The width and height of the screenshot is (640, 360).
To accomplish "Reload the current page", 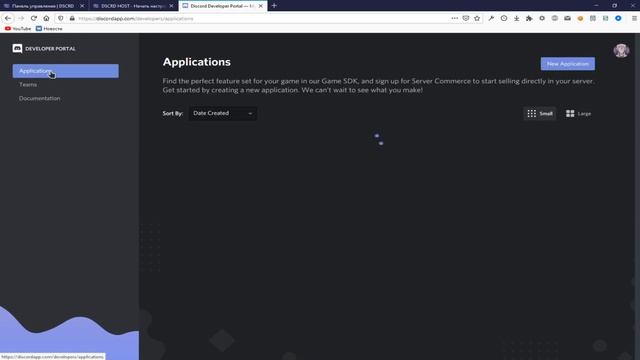I will pyautogui.click(x=34, y=18).
